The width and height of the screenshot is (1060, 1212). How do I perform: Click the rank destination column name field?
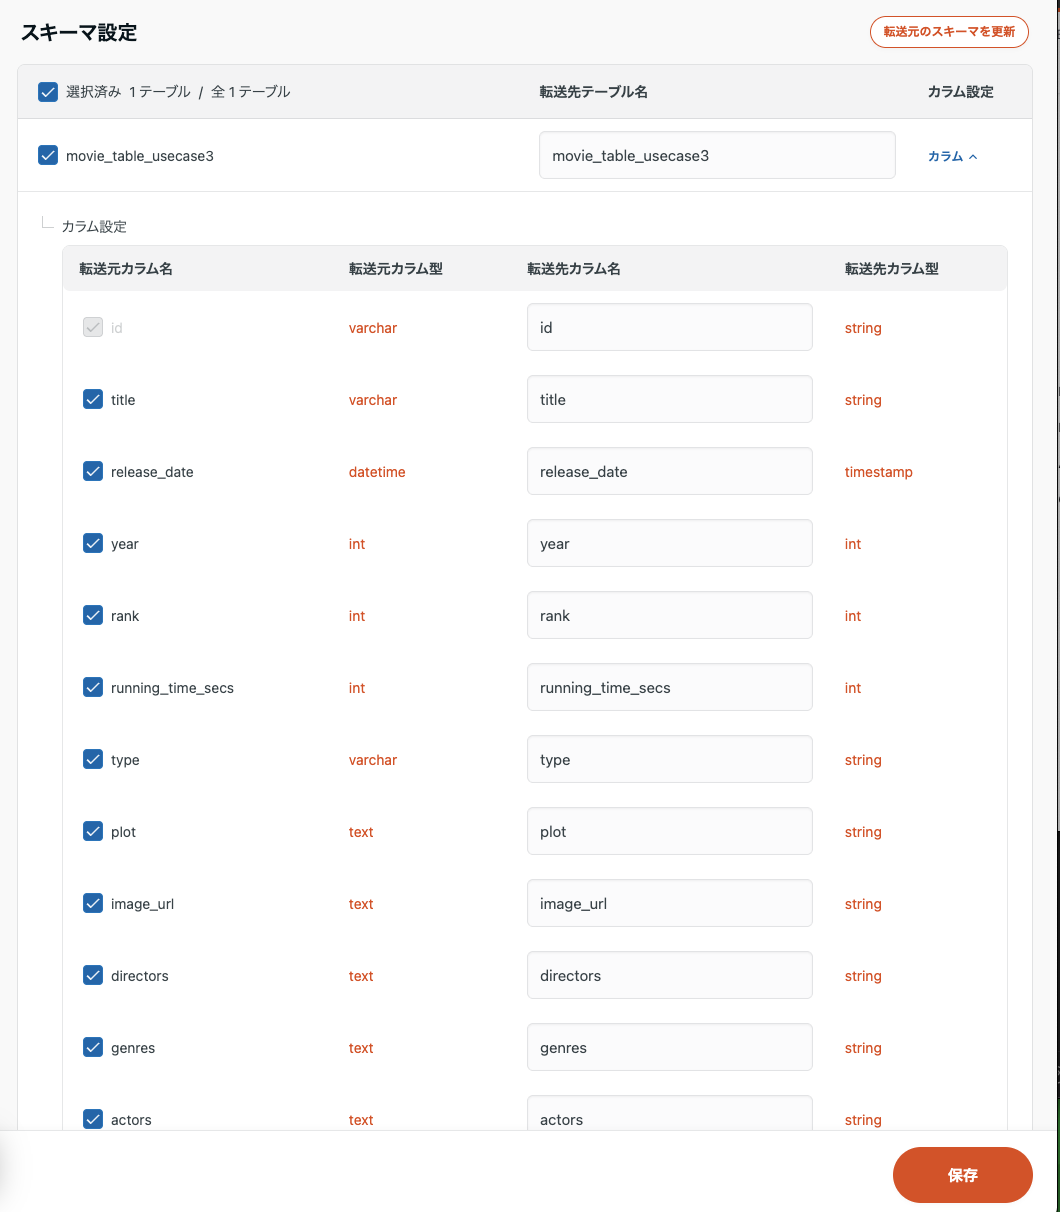[x=670, y=615]
